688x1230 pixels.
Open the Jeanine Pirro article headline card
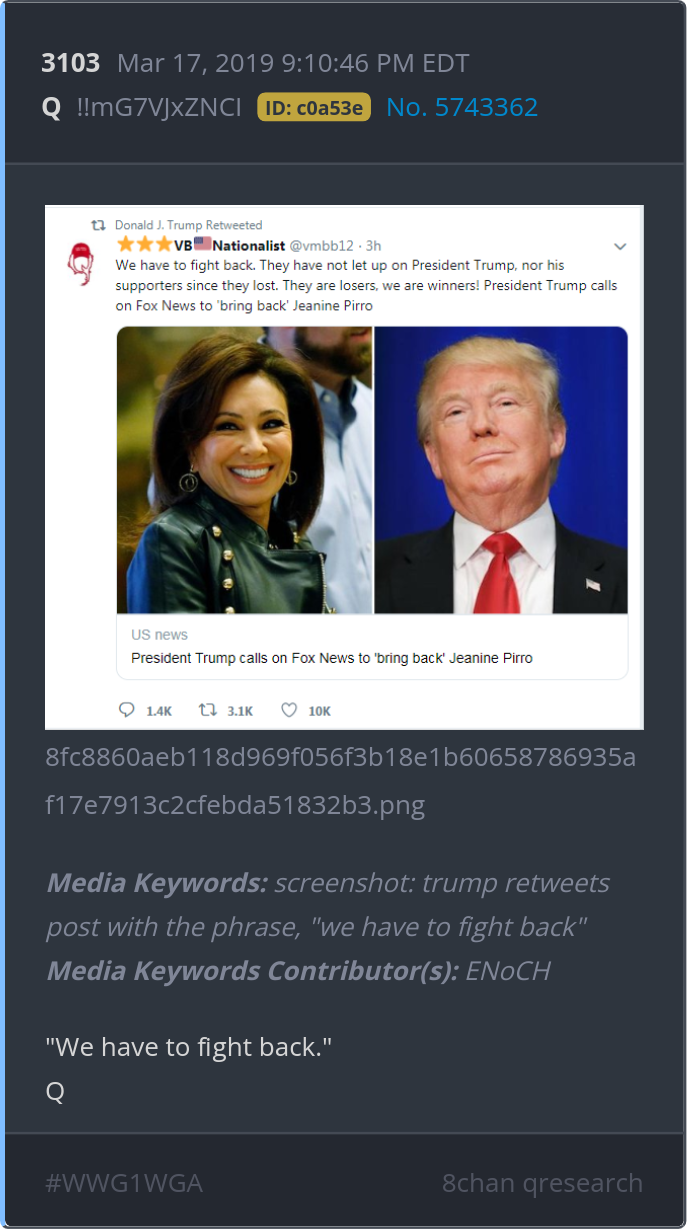[x=372, y=647]
